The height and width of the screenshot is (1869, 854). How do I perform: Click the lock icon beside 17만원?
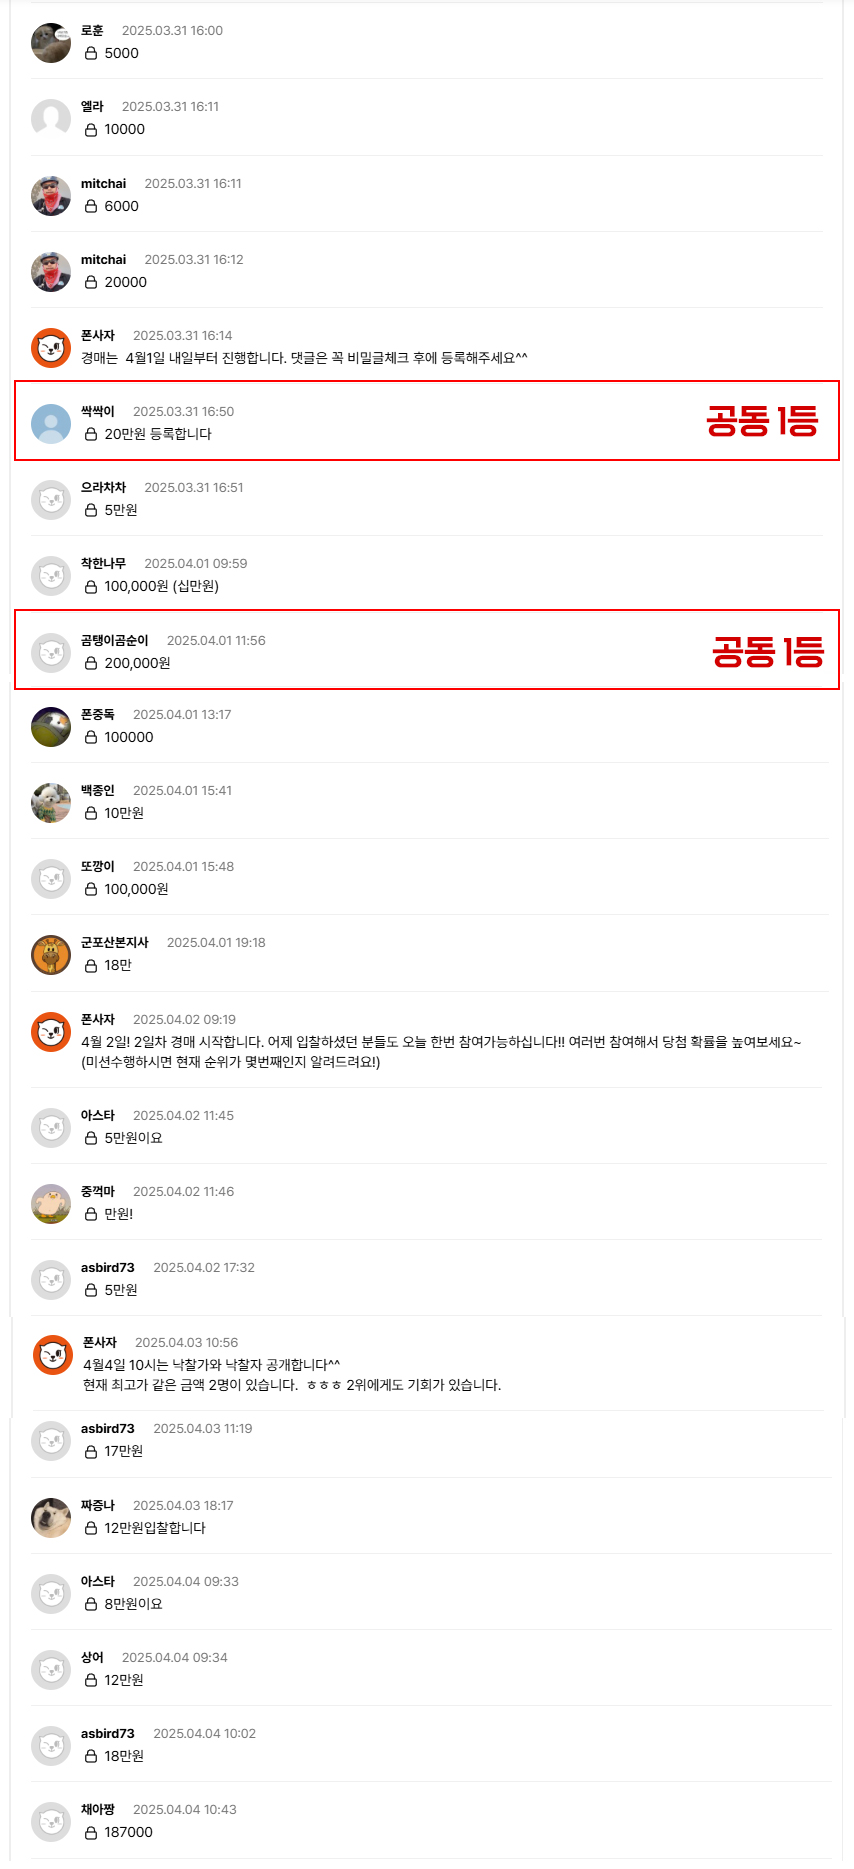(91, 1452)
